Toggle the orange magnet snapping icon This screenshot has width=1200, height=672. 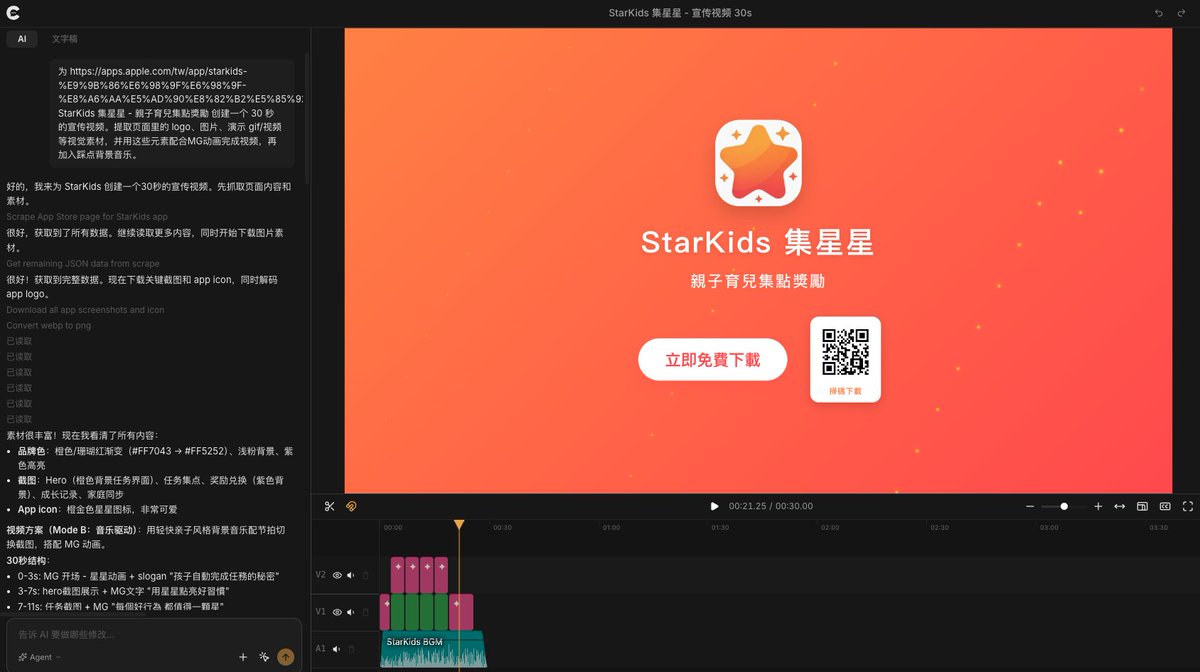pos(352,507)
